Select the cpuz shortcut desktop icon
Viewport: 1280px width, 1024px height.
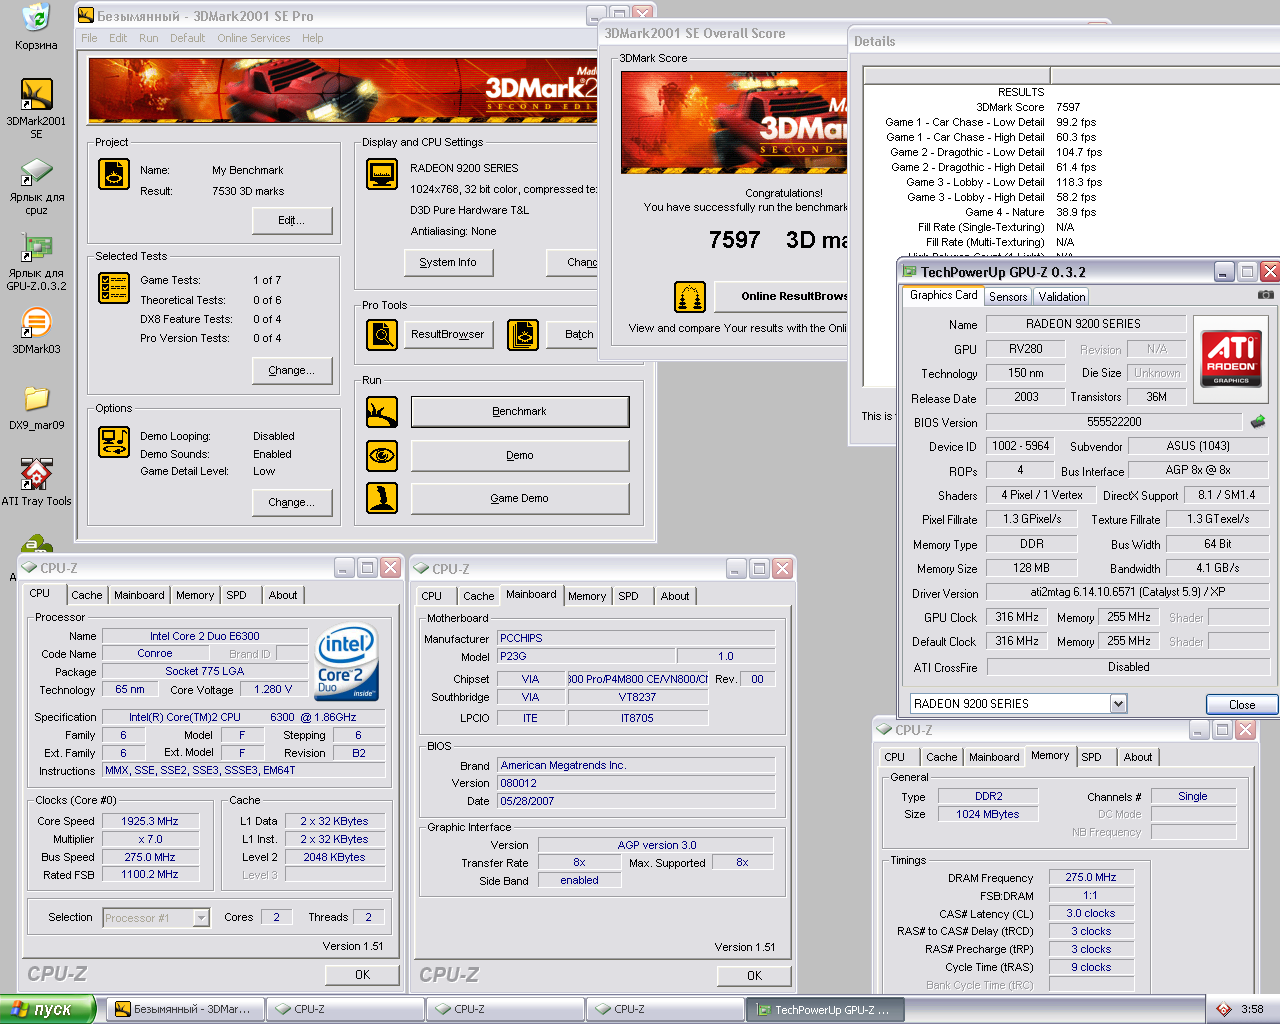point(36,186)
